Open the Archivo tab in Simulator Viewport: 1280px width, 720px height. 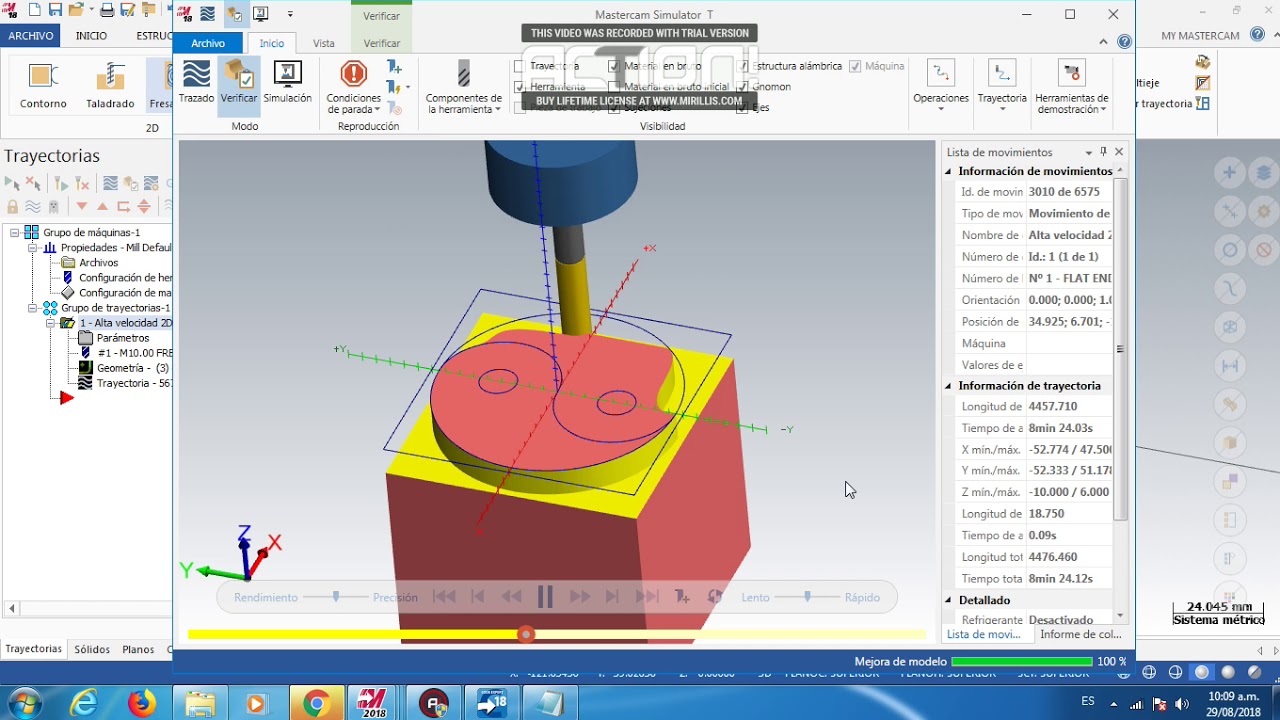[208, 43]
